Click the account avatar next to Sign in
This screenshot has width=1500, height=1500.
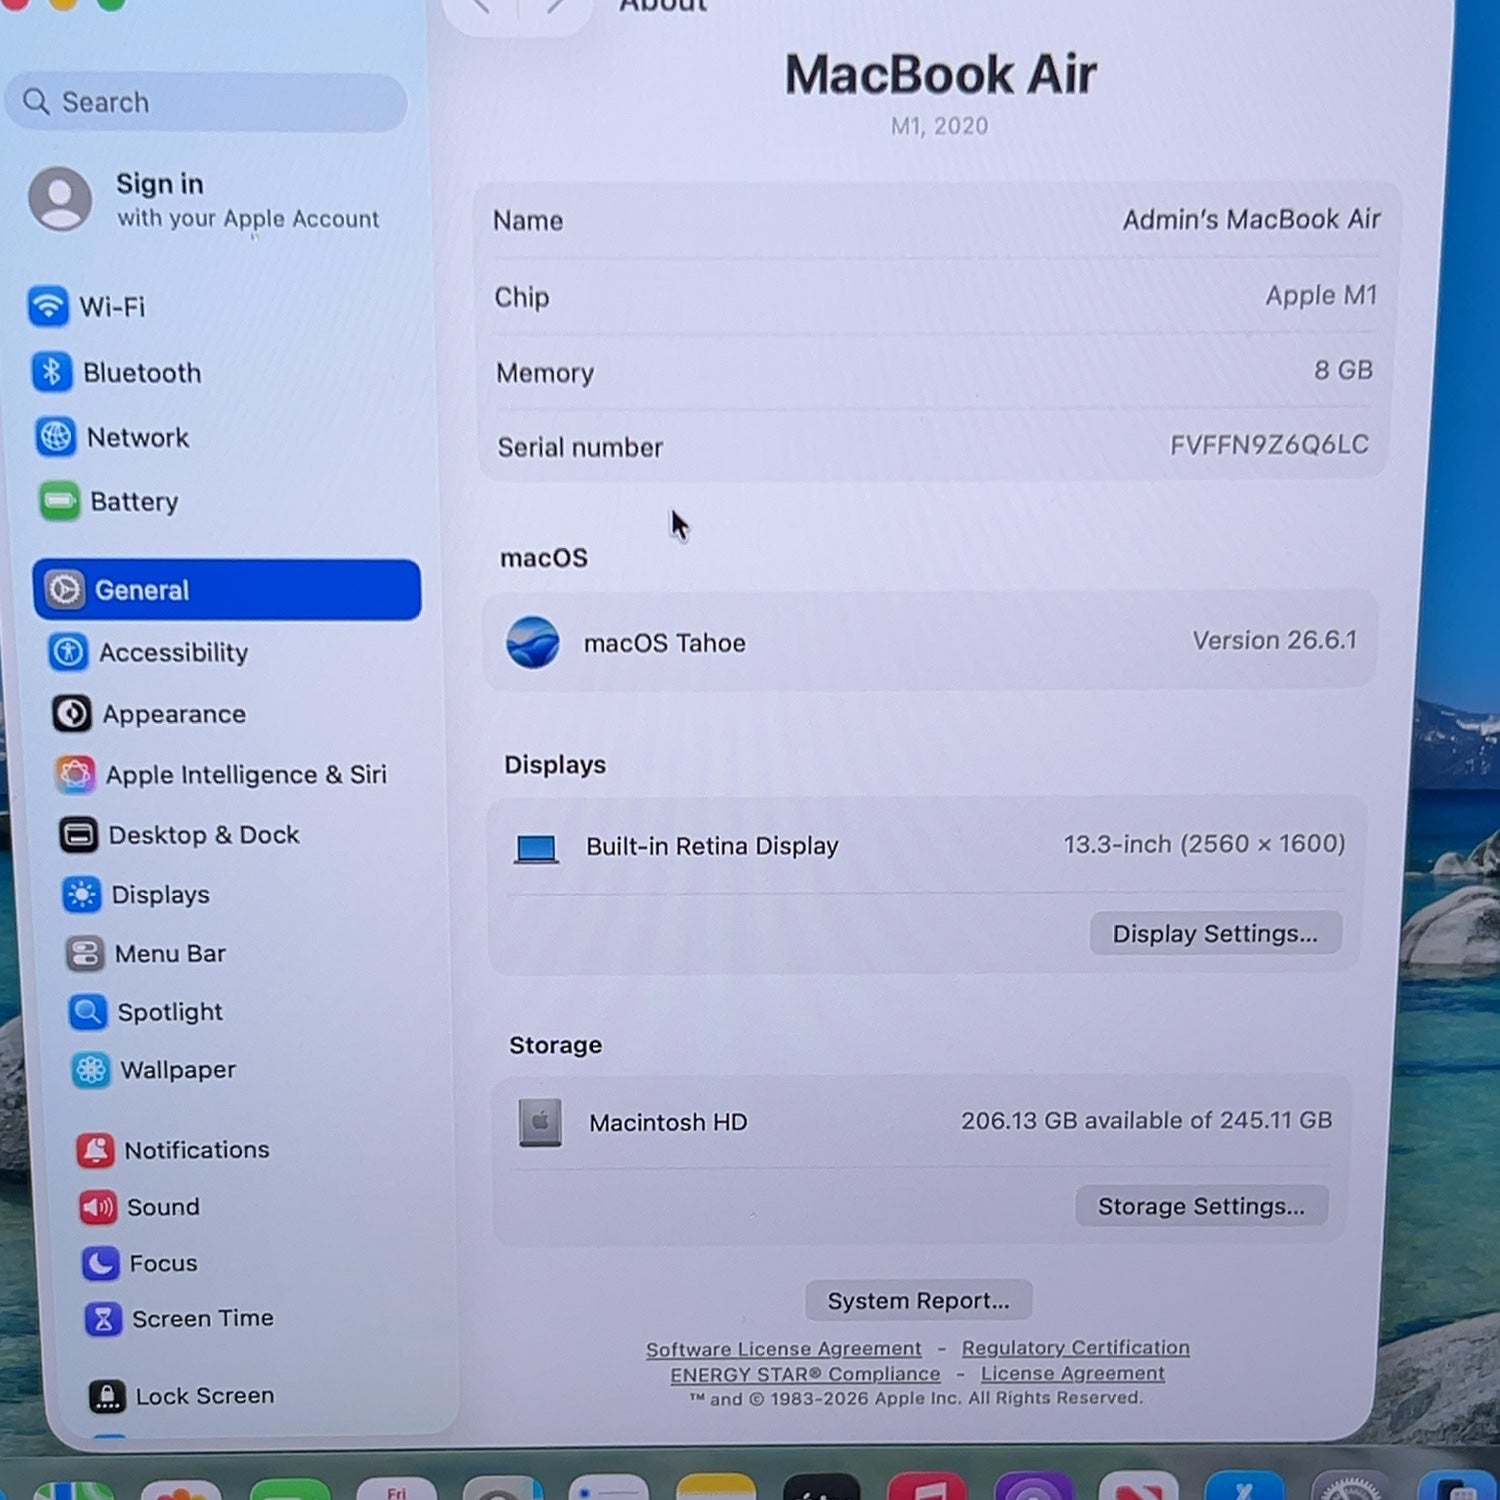coord(61,199)
